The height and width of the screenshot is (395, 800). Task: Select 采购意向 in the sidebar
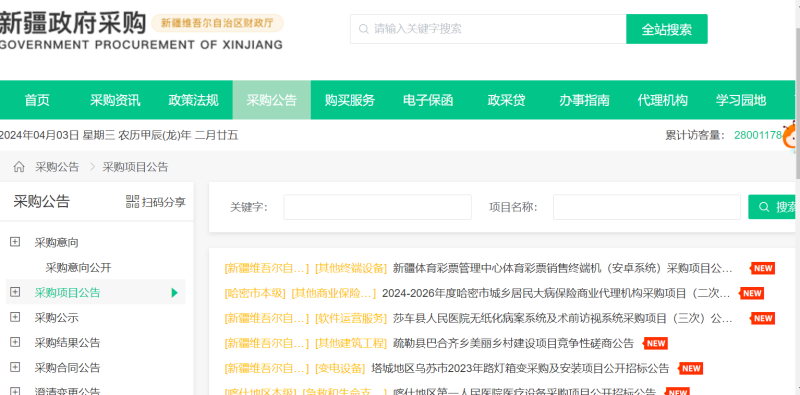pos(57,242)
